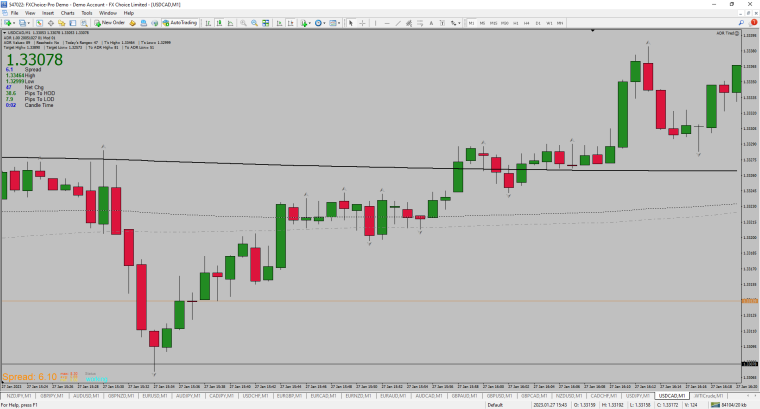Open the Insert menu

pyautogui.click(x=48, y=13)
